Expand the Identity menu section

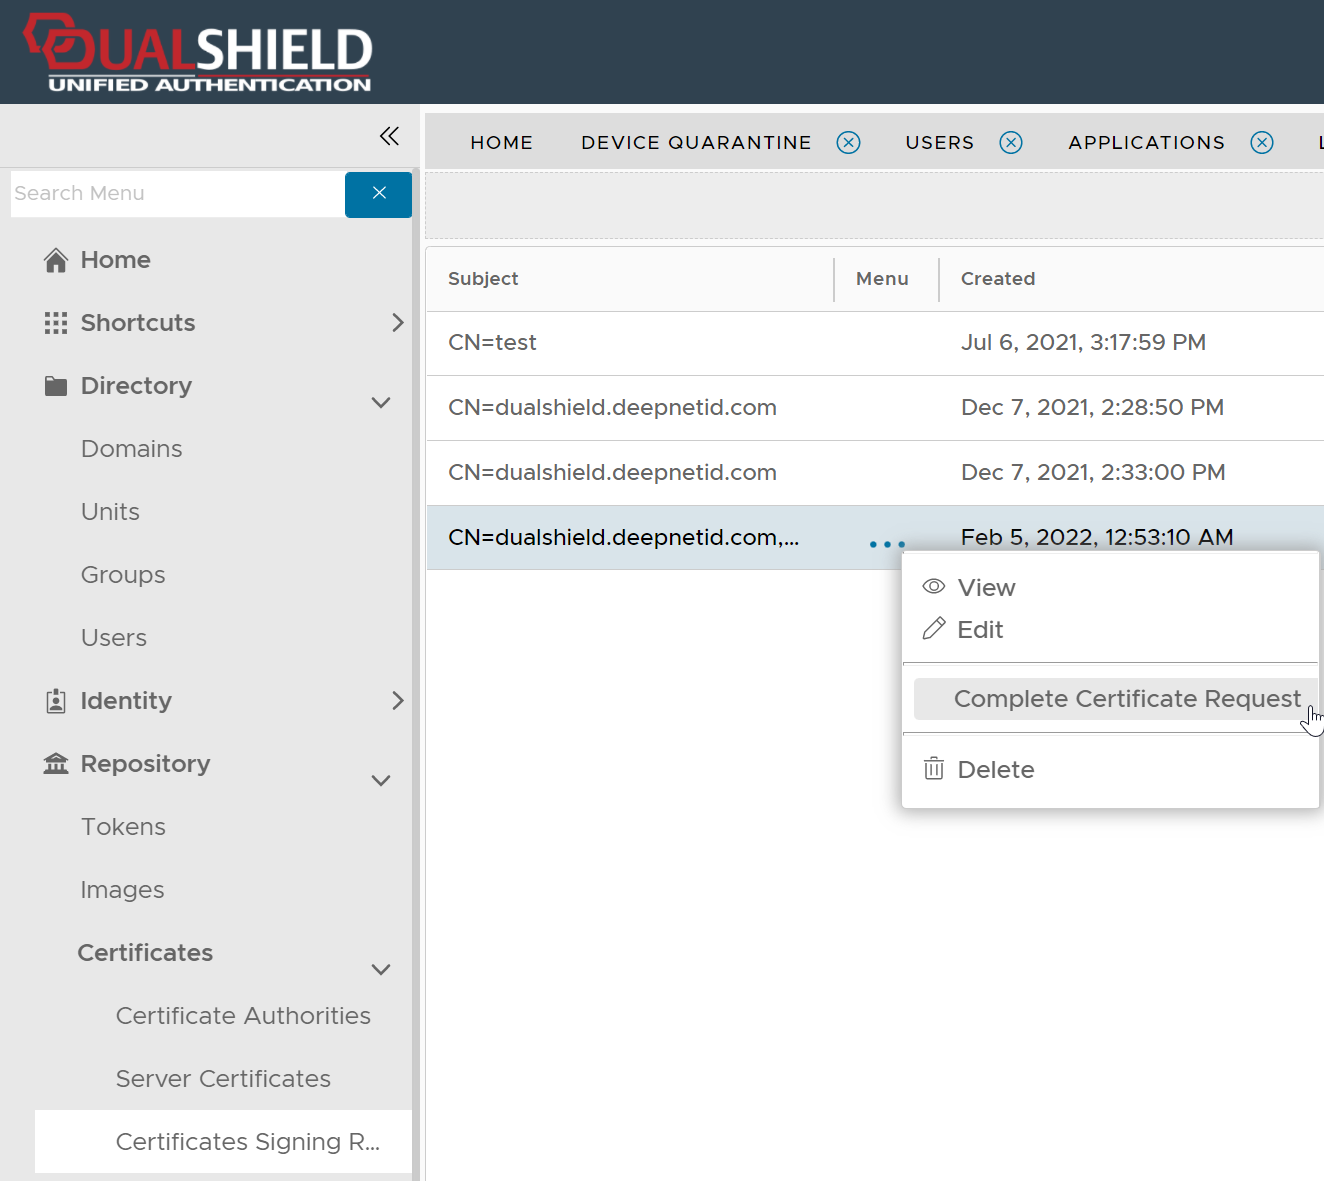397,701
